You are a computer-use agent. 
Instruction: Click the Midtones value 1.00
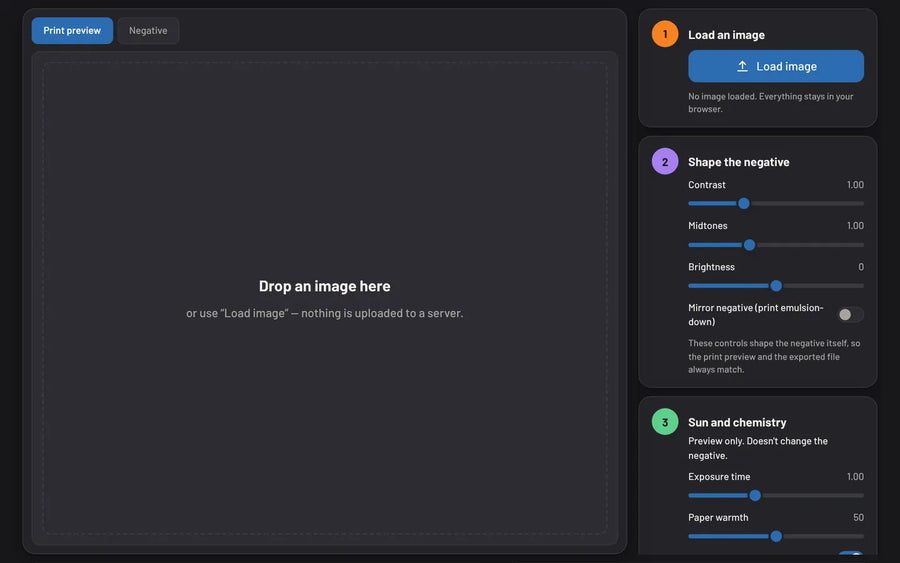tap(855, 226)
